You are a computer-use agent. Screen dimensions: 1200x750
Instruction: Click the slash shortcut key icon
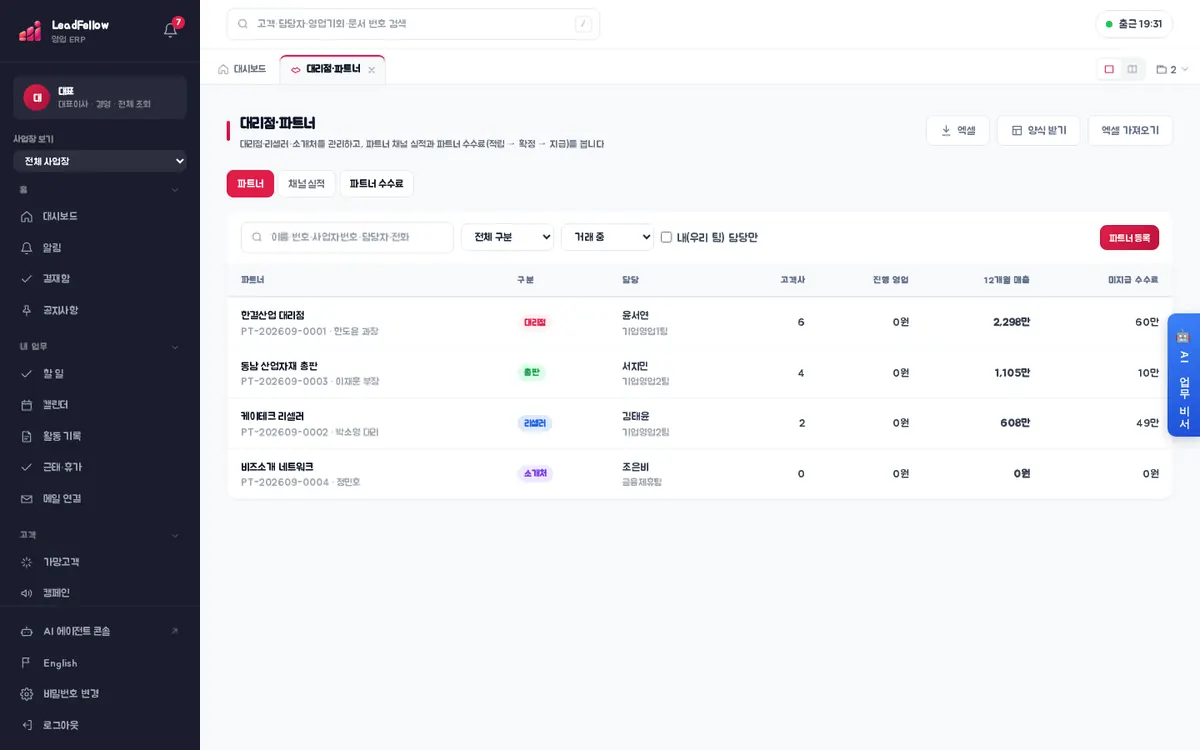pyautogui.click(x=583, y=24)
